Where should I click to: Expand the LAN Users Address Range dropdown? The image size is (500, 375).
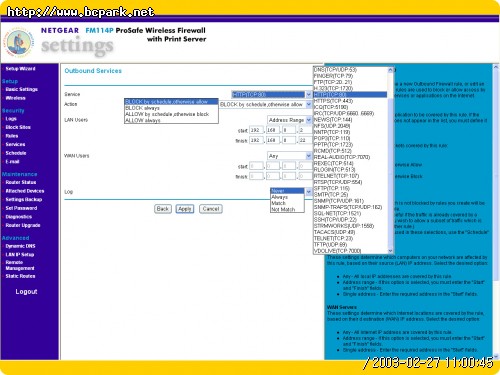(x=309, y=120)
